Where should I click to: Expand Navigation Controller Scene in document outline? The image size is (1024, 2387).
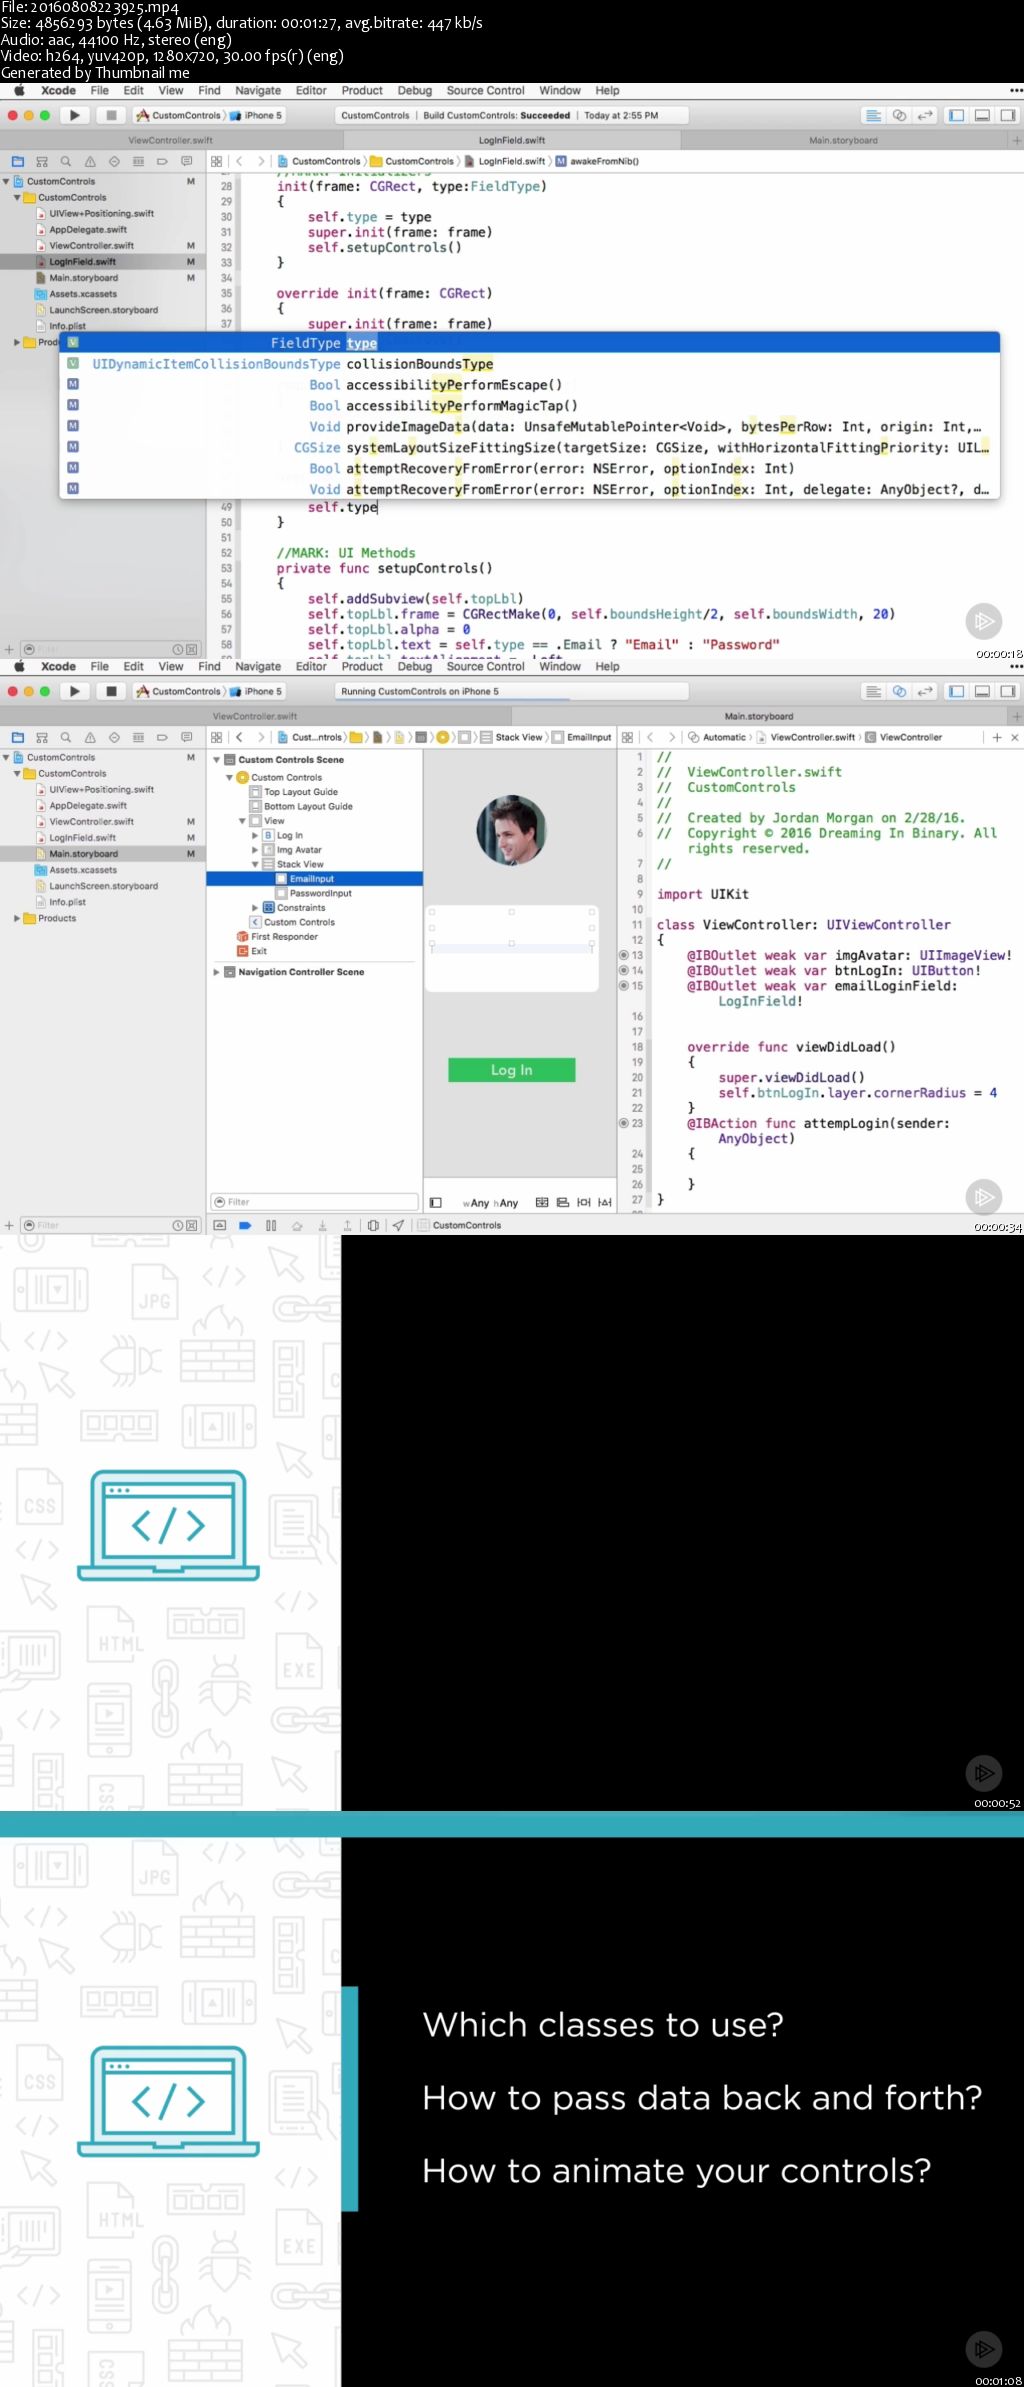click(x=217, y=972)
